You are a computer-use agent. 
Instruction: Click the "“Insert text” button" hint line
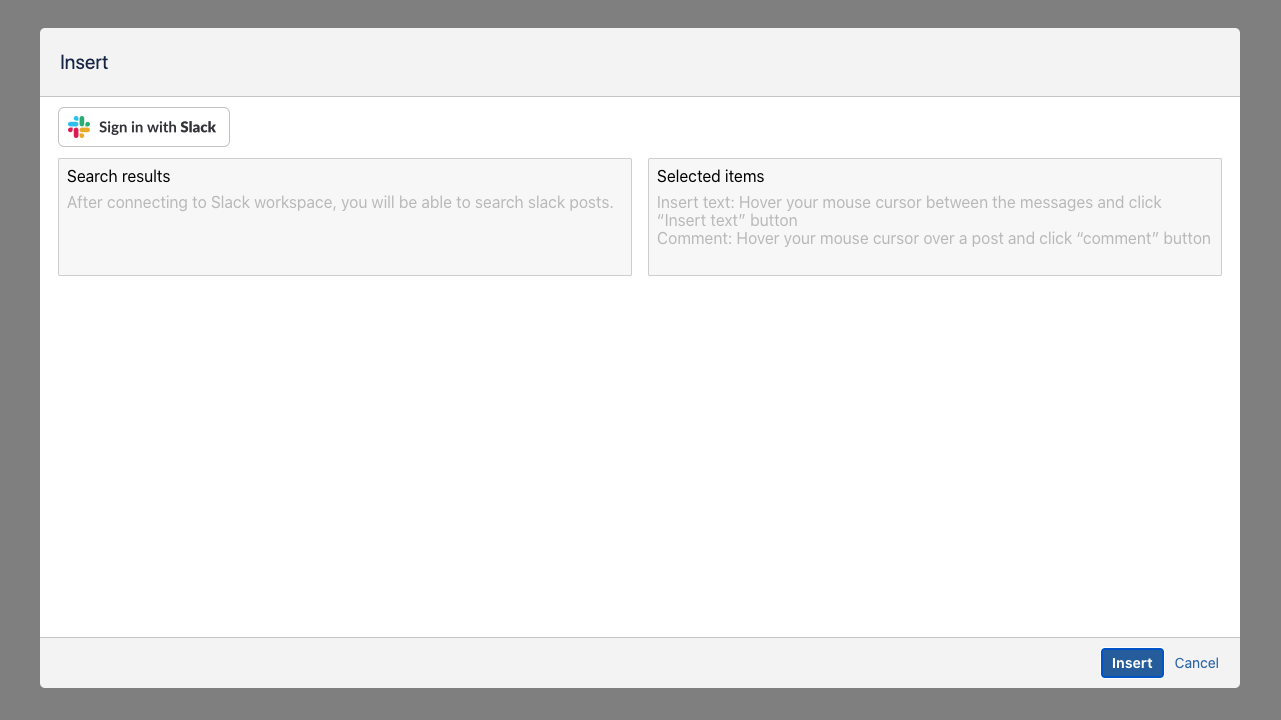[x=727, y=221]
